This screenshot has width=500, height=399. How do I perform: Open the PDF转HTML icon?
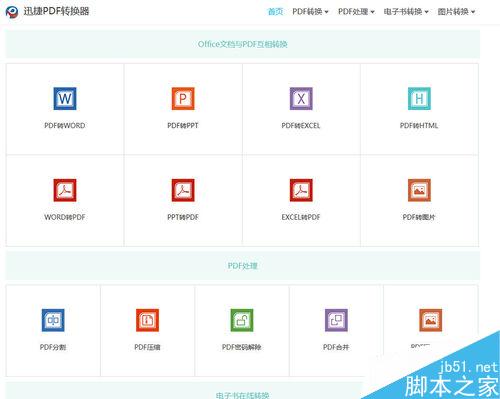[x=419, y=98]
